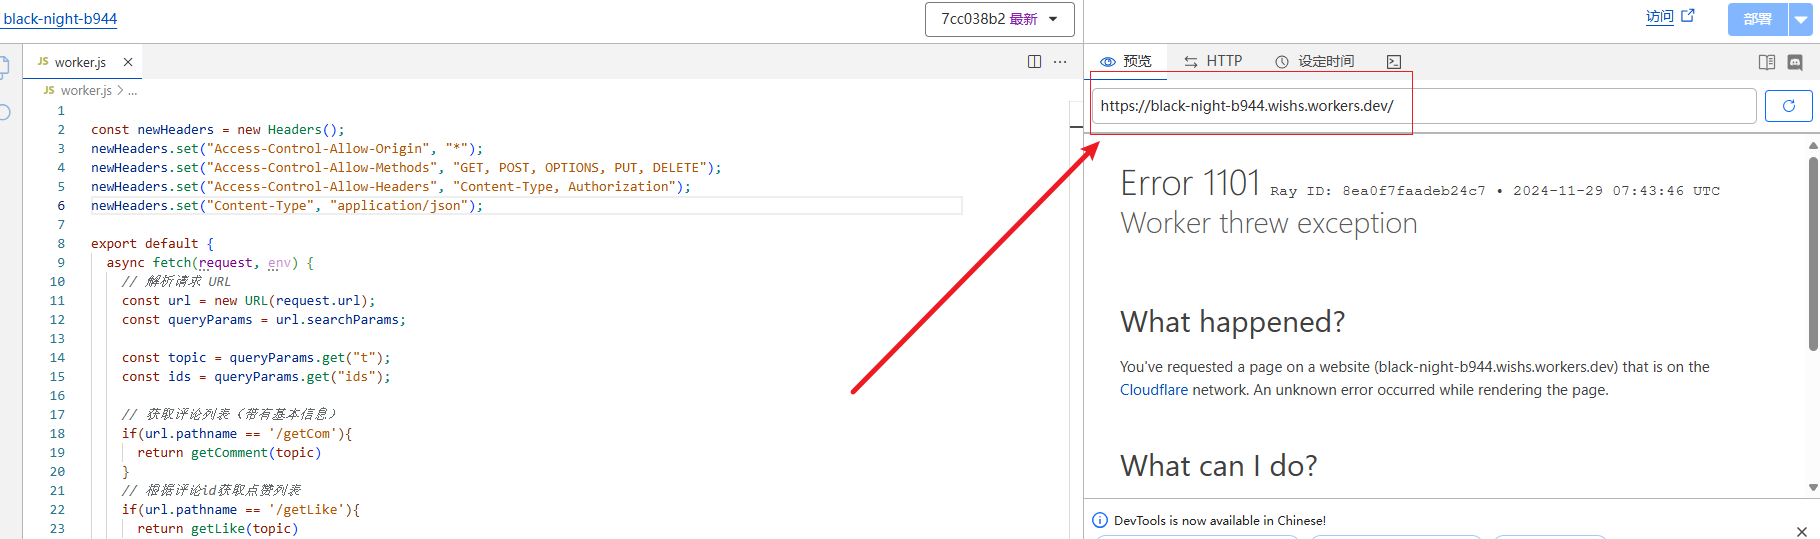Click the DevTools info icon
The width and height of the screenshot is (1820, 539).
[x=1100, y=520]
